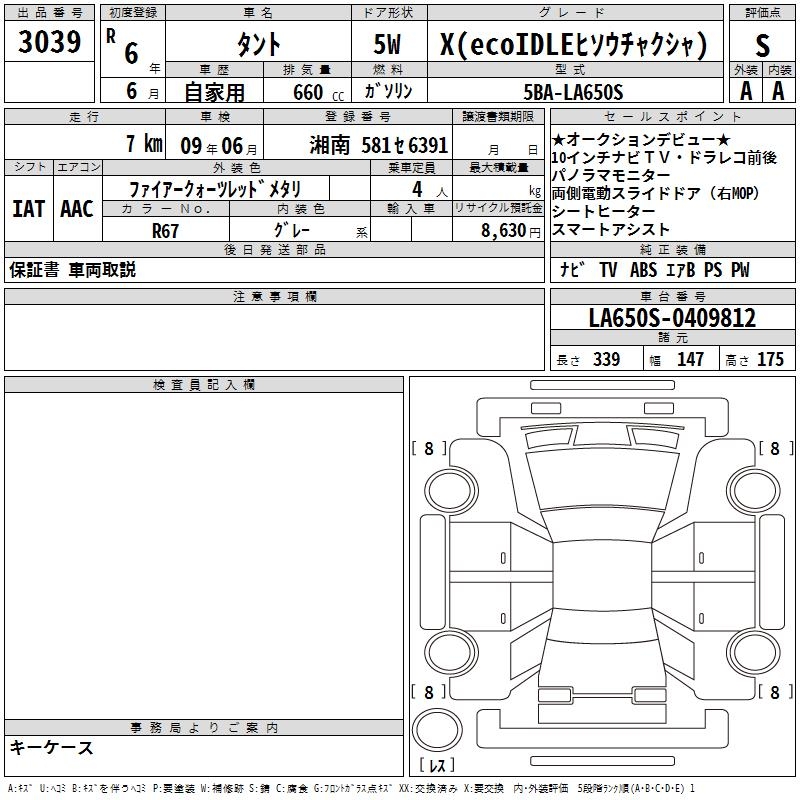Click the front-left tire tread value [8]
This screenshot has height=800, width=800.
[429, 448]
